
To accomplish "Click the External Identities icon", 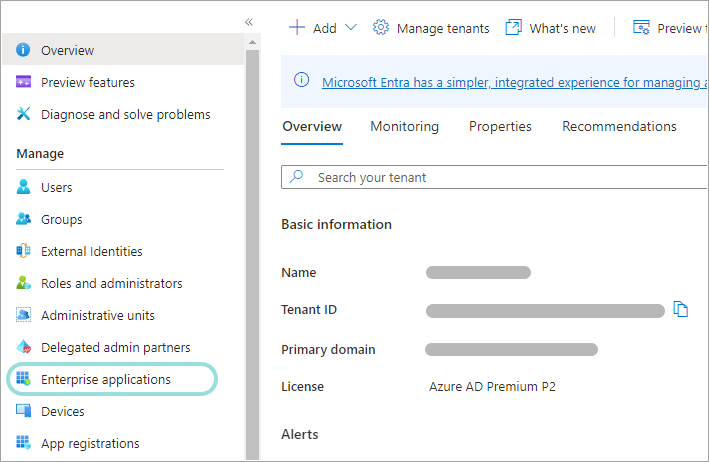I will click(x=23, y=251).
